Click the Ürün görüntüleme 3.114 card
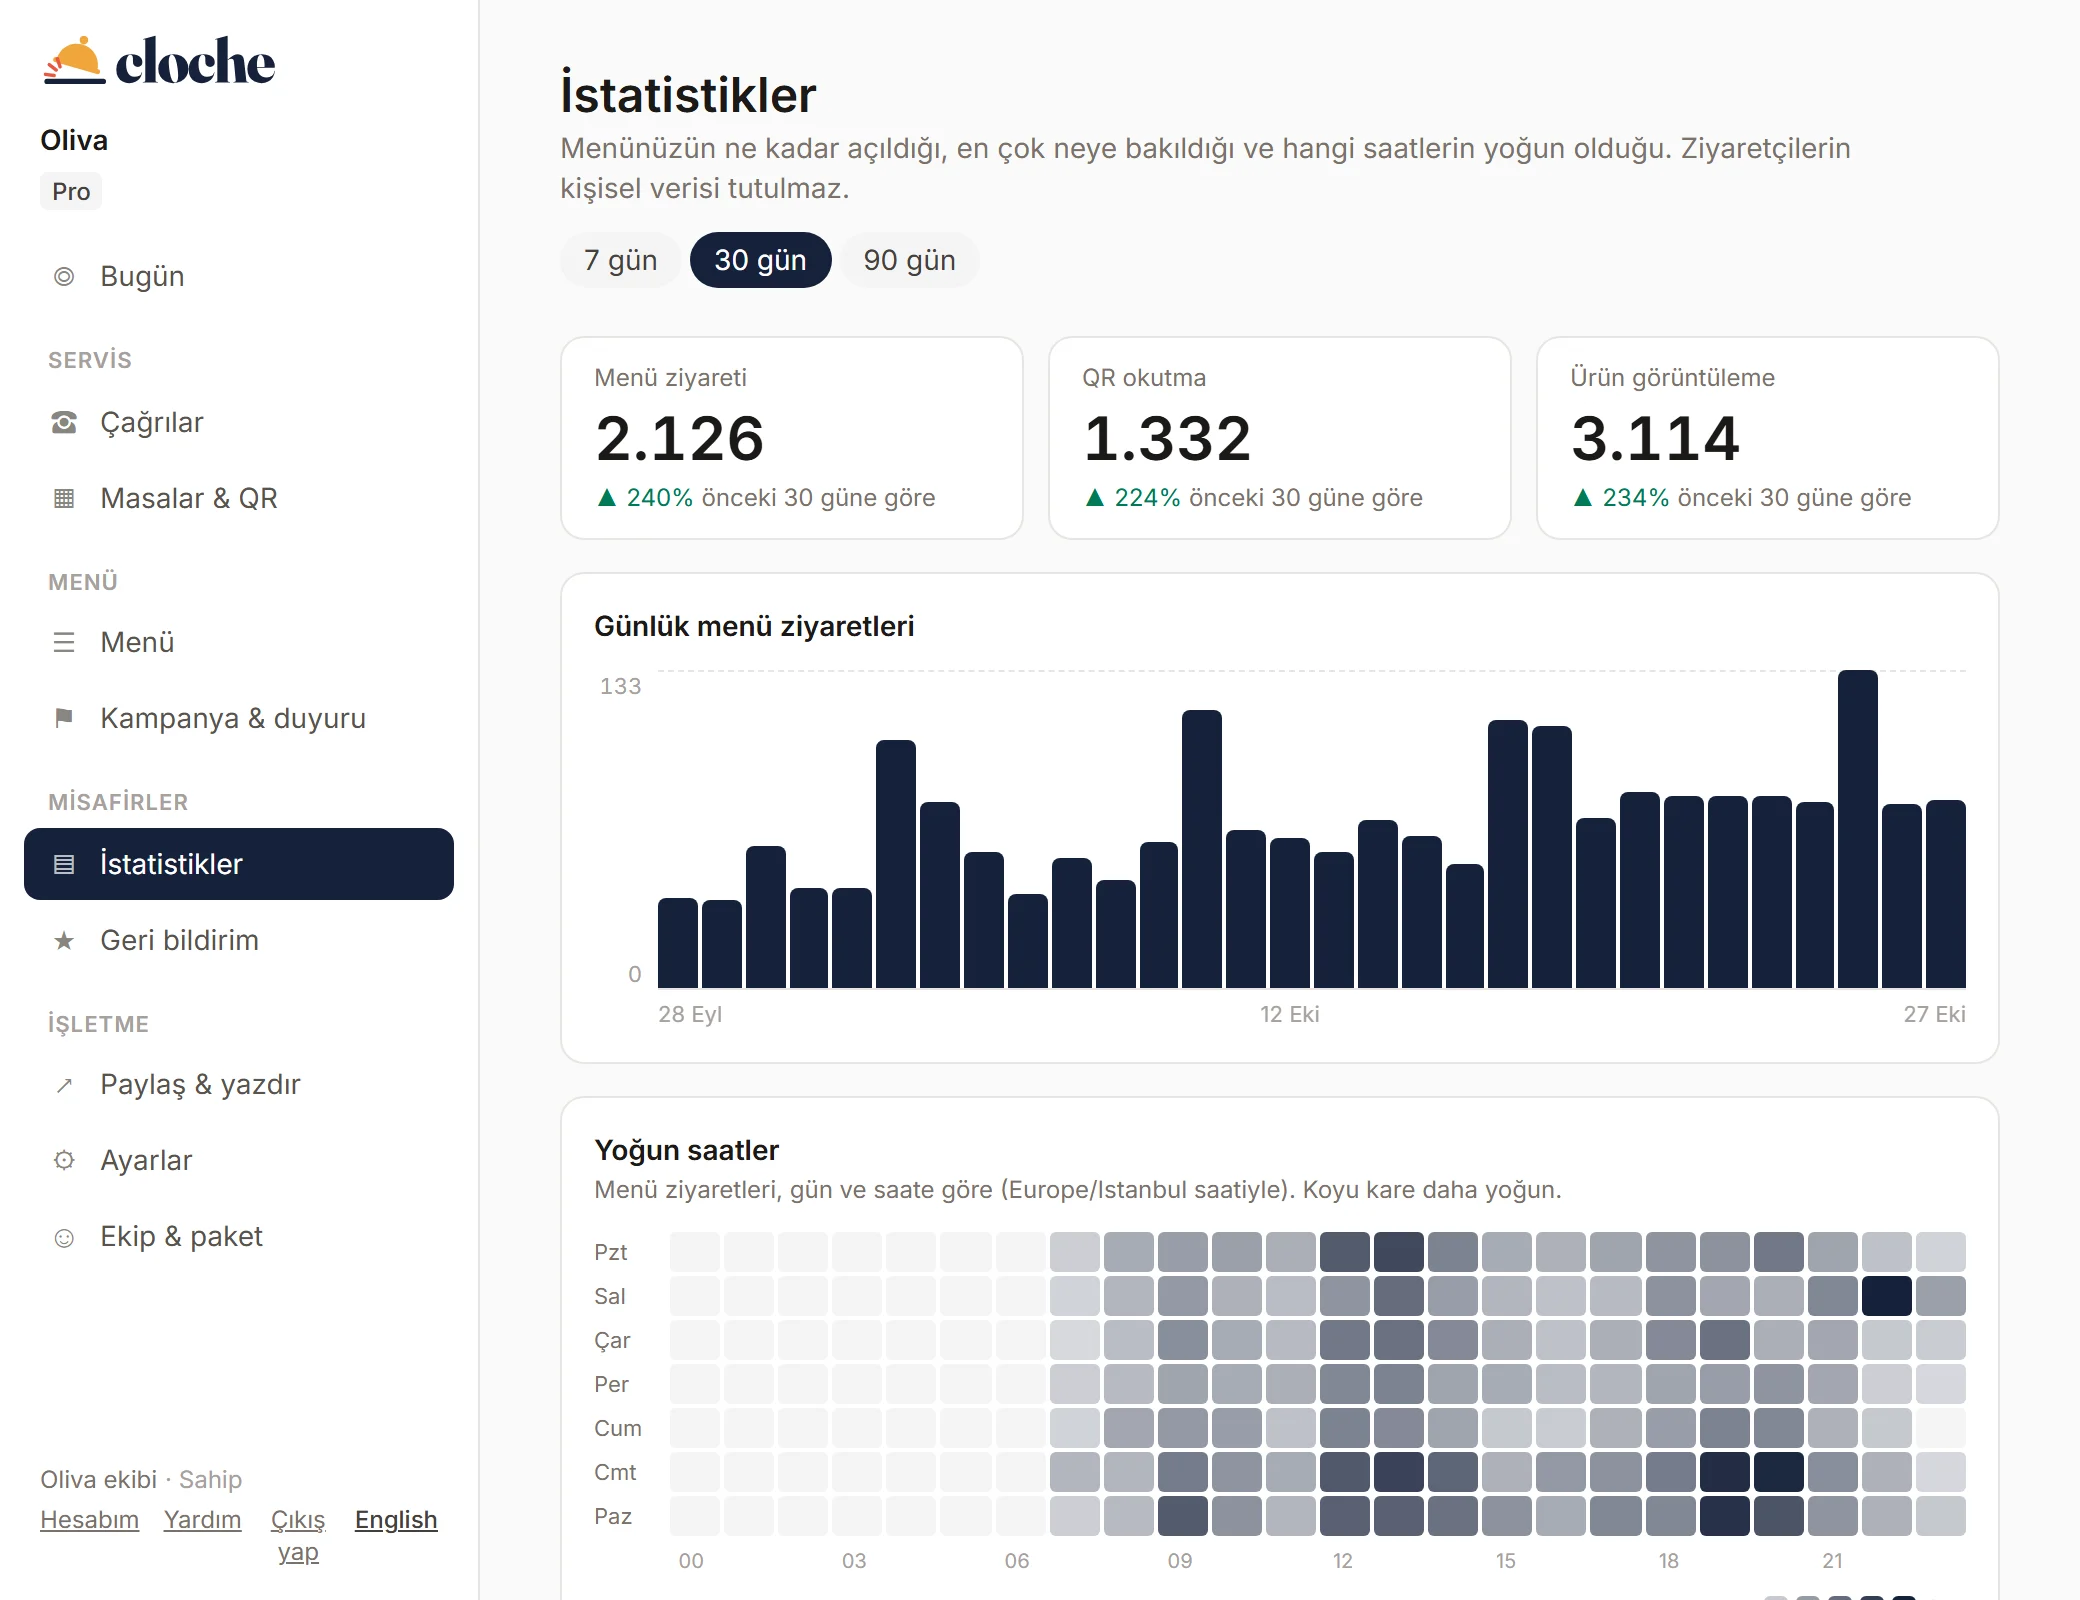Viewport: 2080px width, 1600px height. click(1768, 438)
